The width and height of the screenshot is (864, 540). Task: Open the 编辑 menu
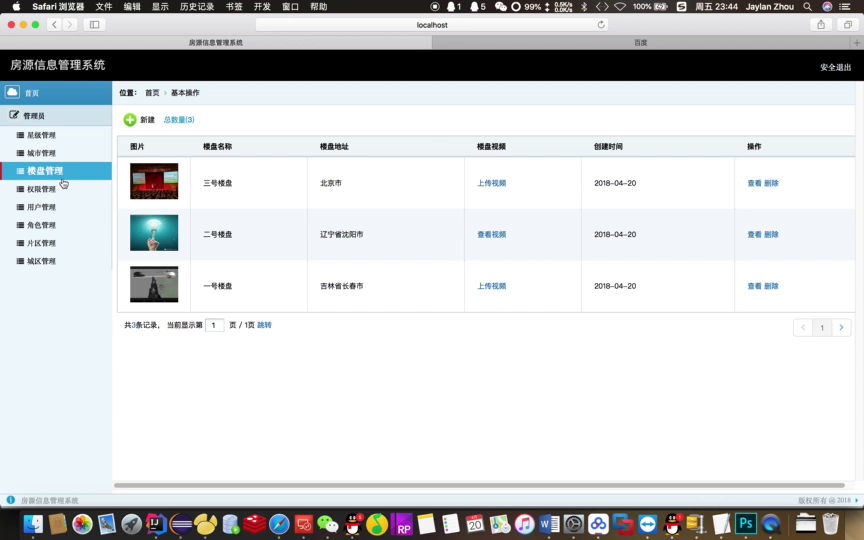pos(132,7)
